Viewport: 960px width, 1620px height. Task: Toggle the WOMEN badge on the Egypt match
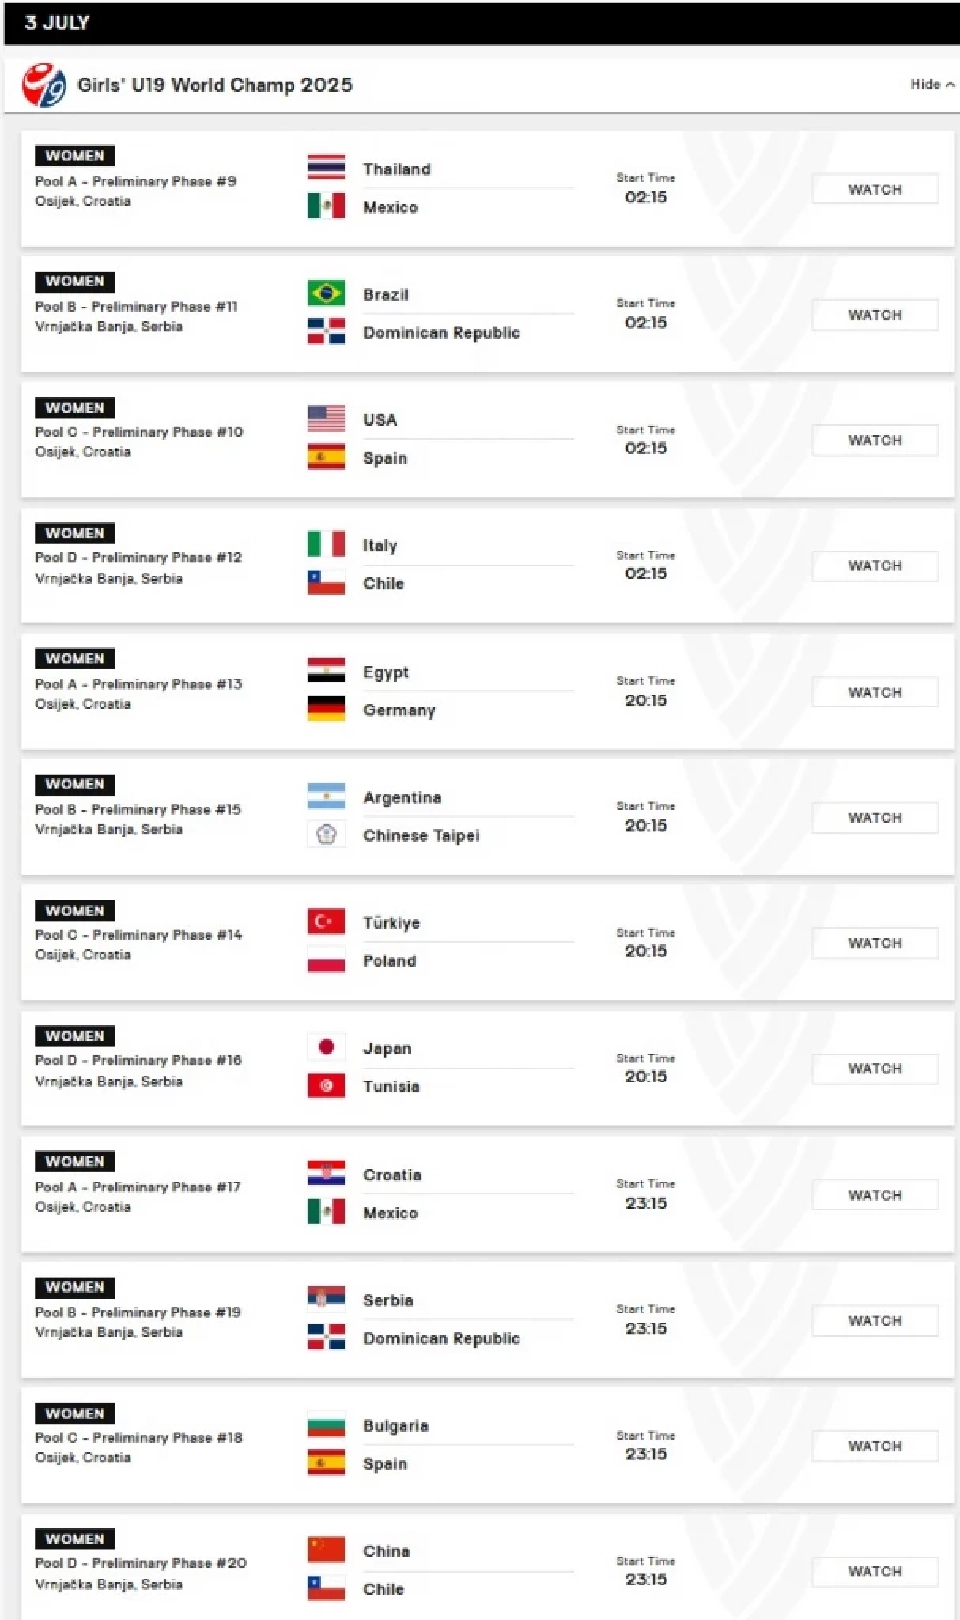74,658
